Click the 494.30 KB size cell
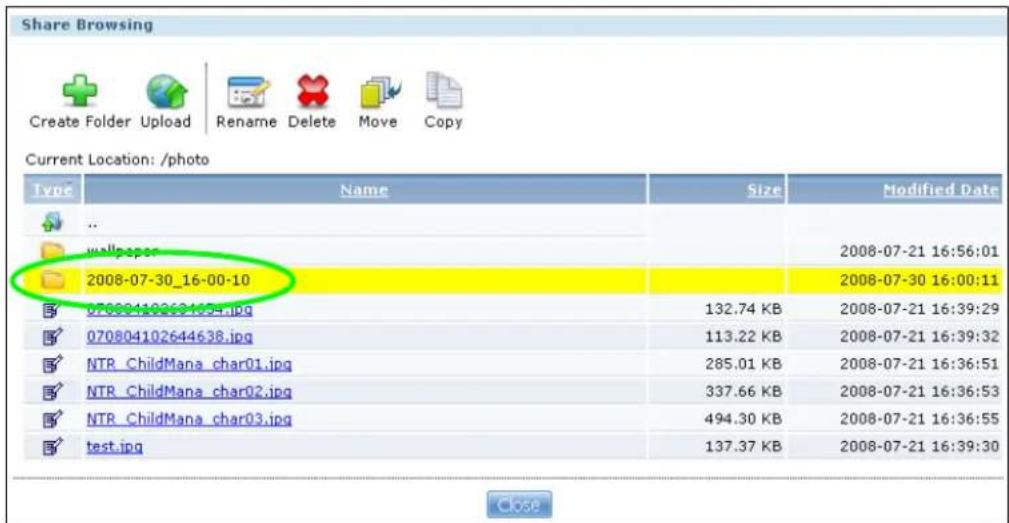The image size is (1009, 523). [743, 419]
